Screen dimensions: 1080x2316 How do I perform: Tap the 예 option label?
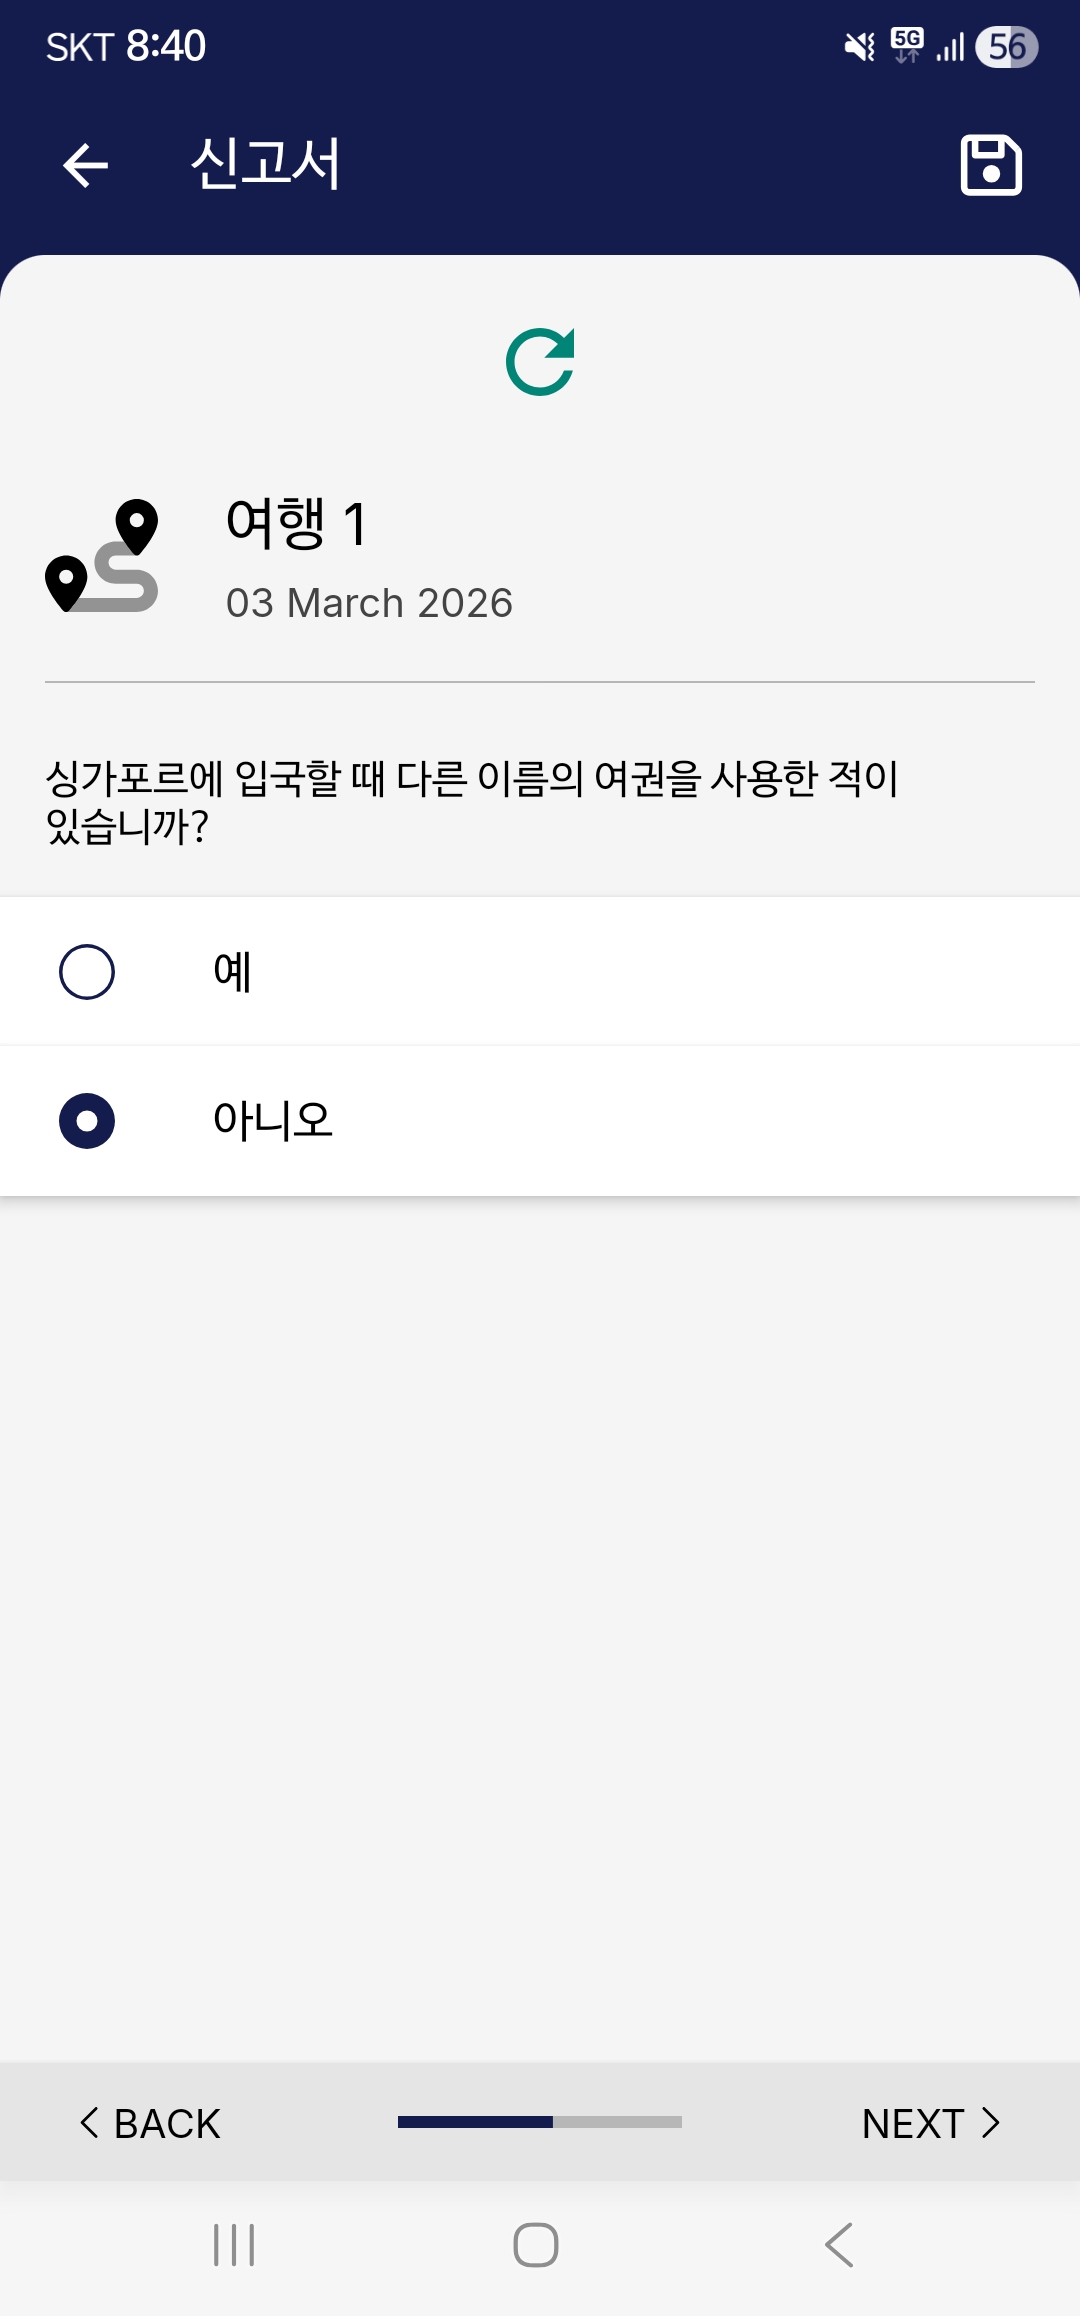click(232, 972)
